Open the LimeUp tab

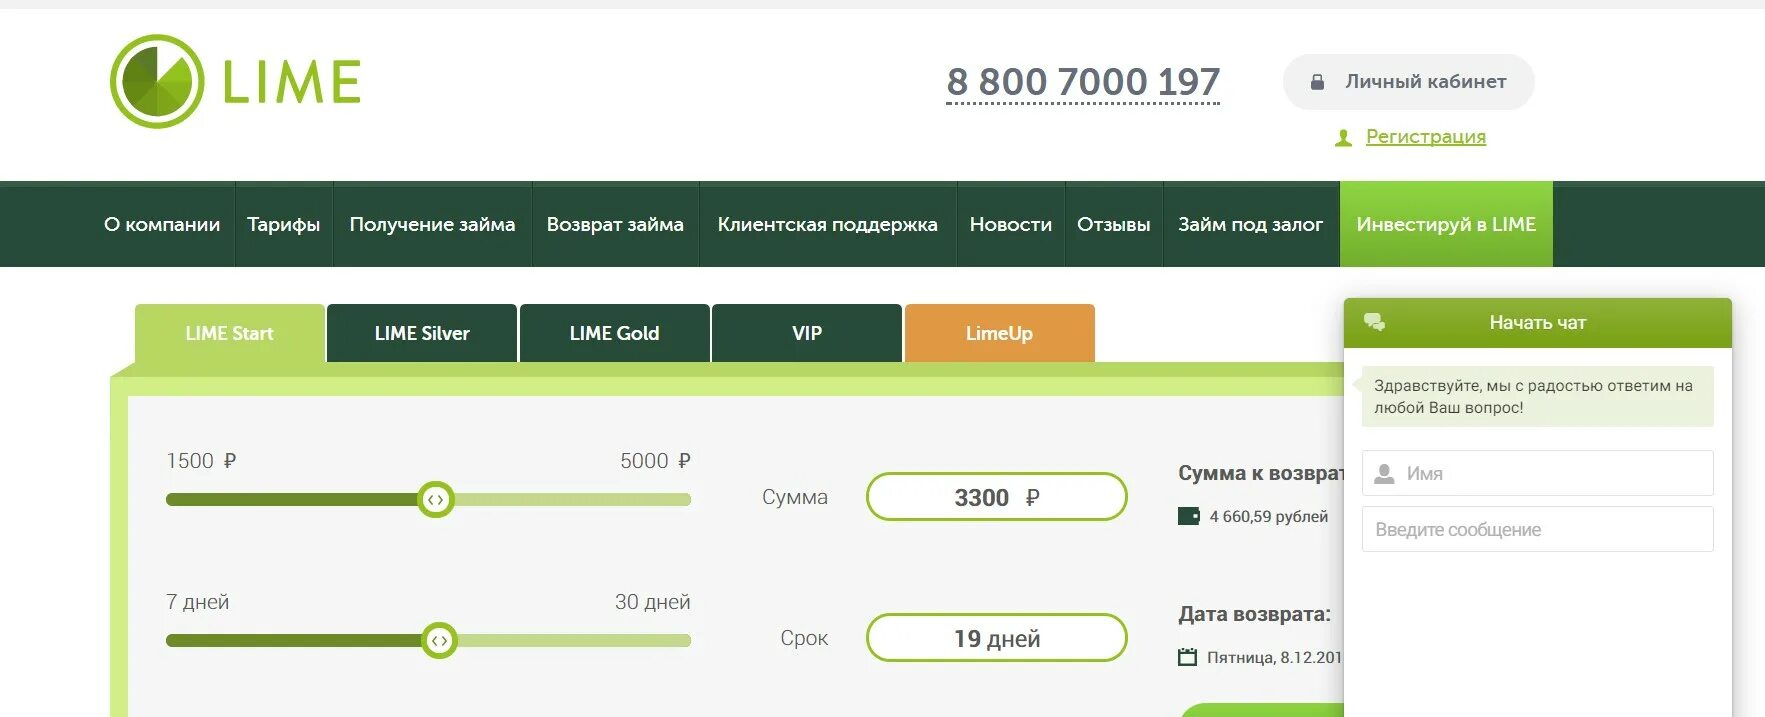coord(999,333)
